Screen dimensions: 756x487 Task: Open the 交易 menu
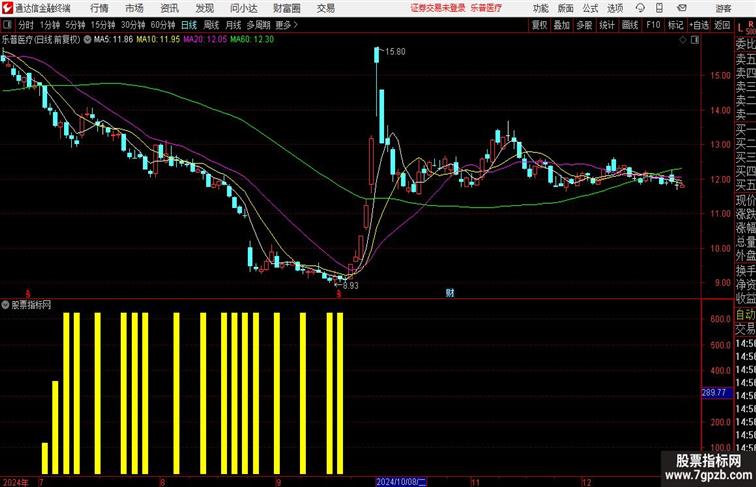tap(325, 8)
